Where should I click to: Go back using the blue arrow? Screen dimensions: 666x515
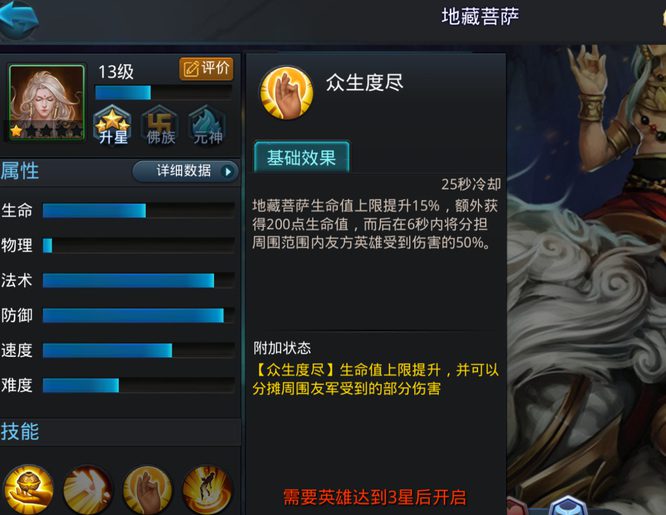pos(19,19)
